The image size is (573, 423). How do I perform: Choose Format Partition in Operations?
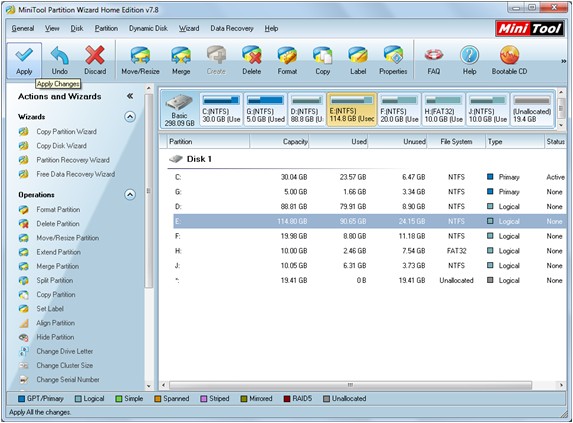58,209
